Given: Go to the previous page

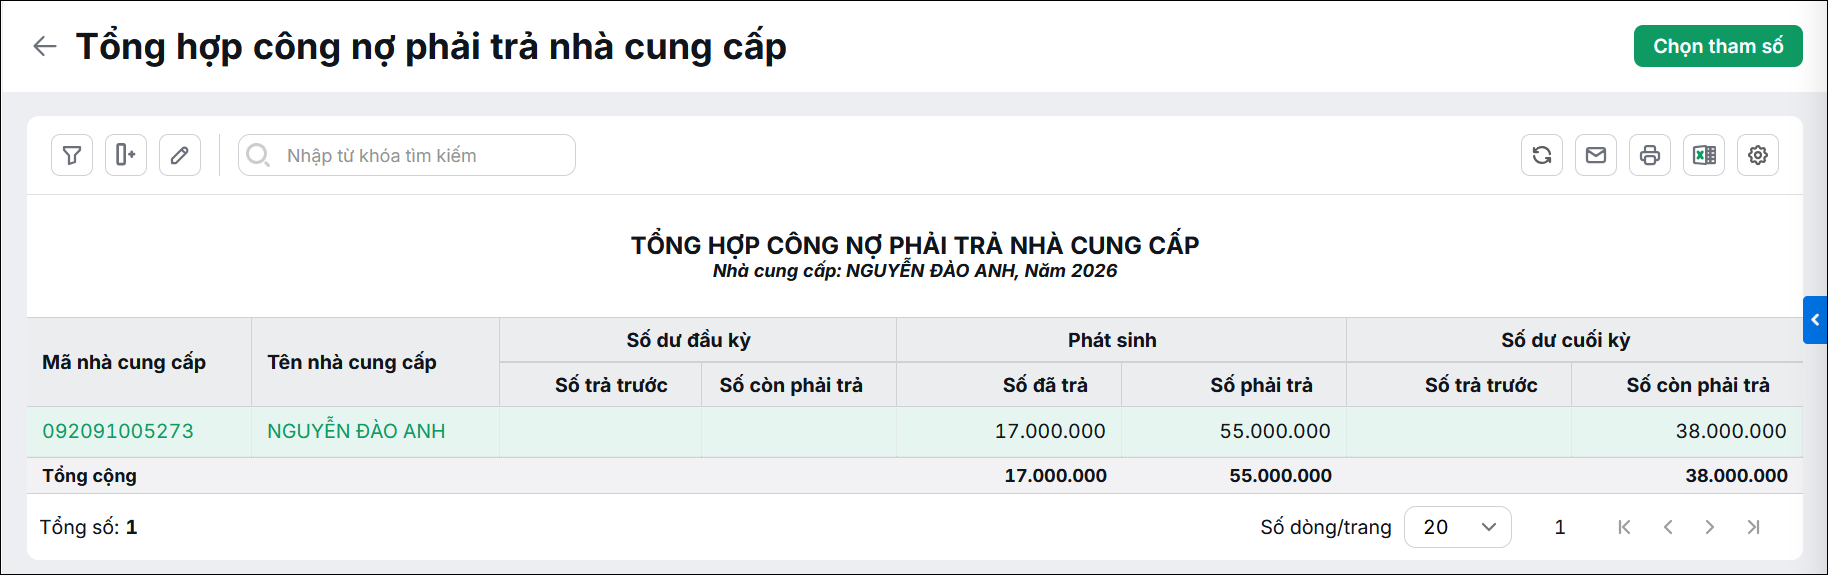Looking at the screenshot, I should [x=1668, y=527].
